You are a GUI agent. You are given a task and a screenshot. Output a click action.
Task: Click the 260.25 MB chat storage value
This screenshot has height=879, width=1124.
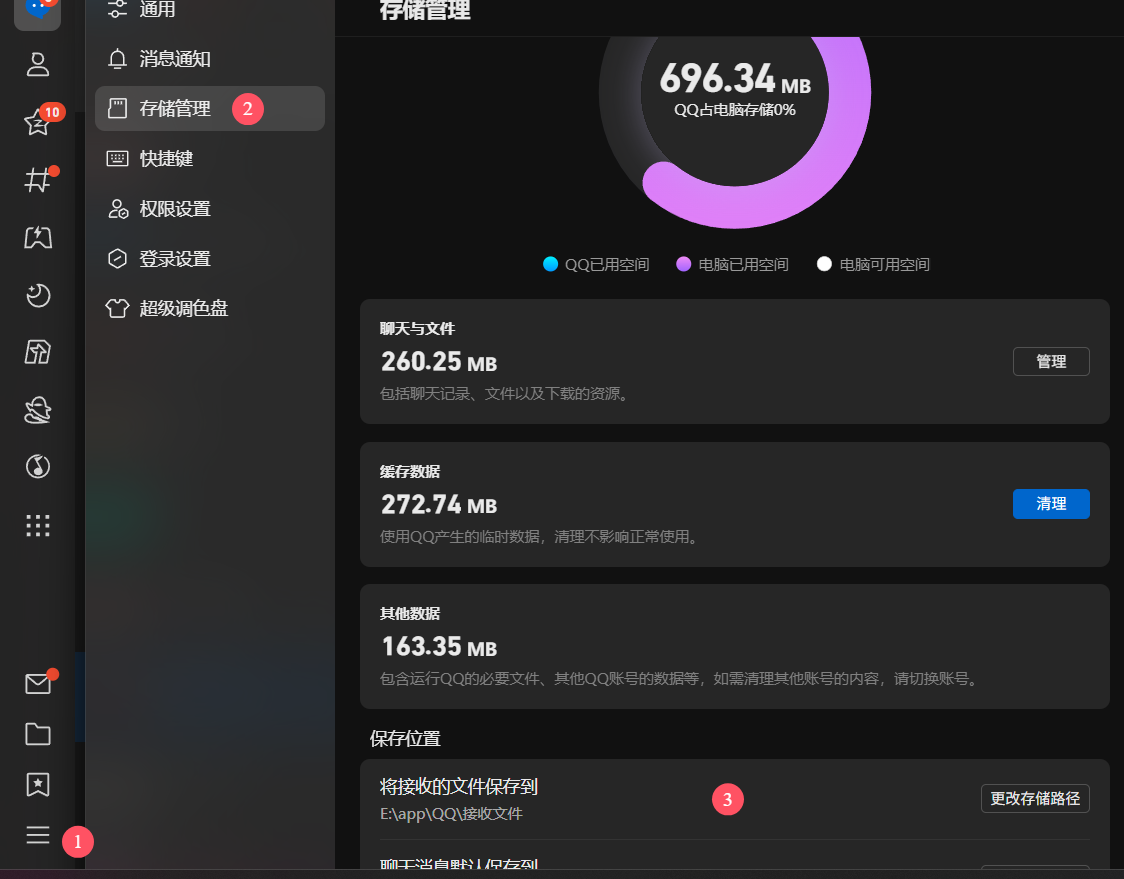click(439, 361)
